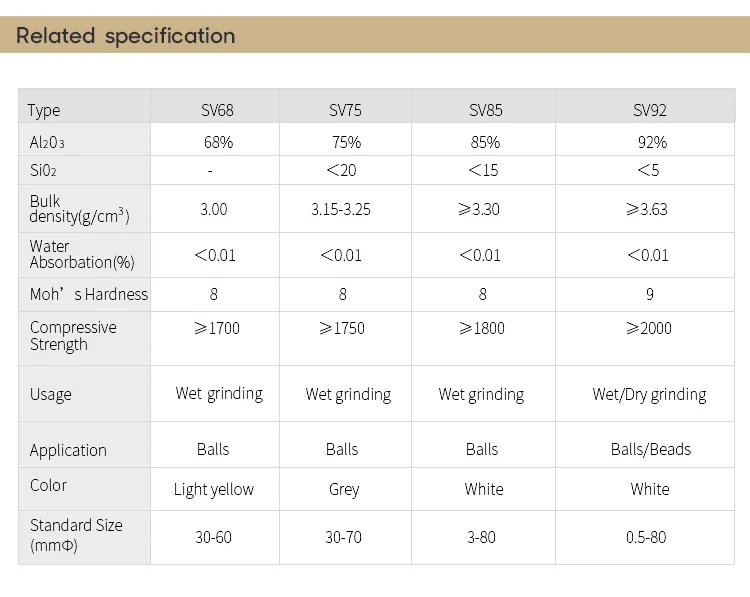Viewport: 750px width, 597px height.
Task: Click the Balls/Beads application cell
Action: click(650, 449)
